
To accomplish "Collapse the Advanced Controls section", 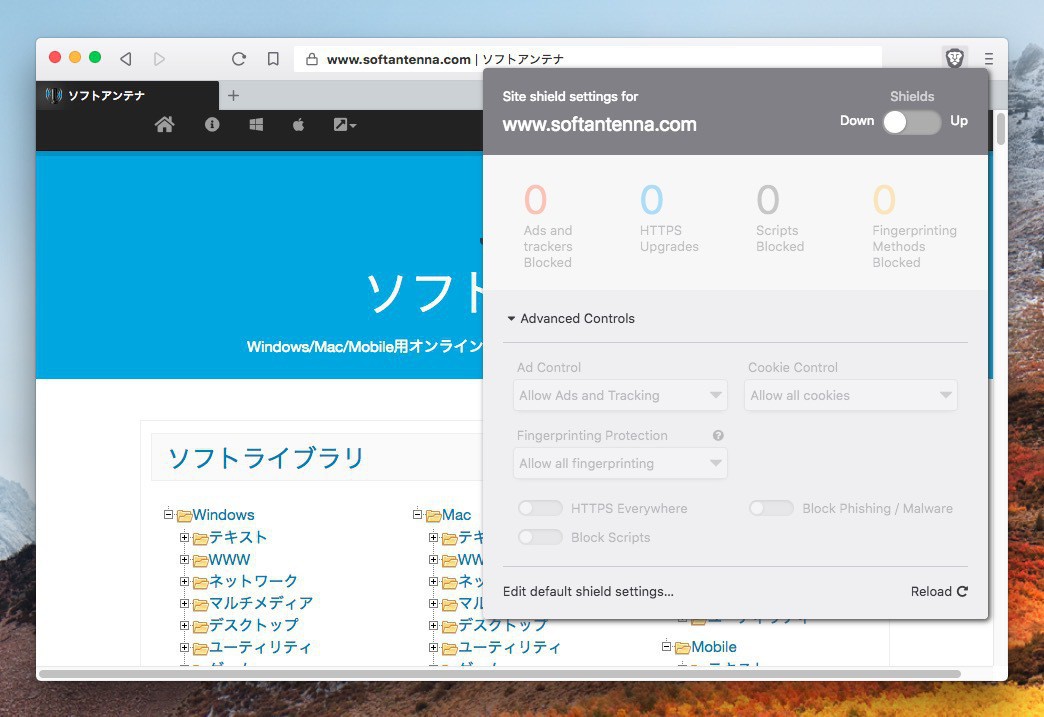I will pyautogui.click(x=571, y=318).
